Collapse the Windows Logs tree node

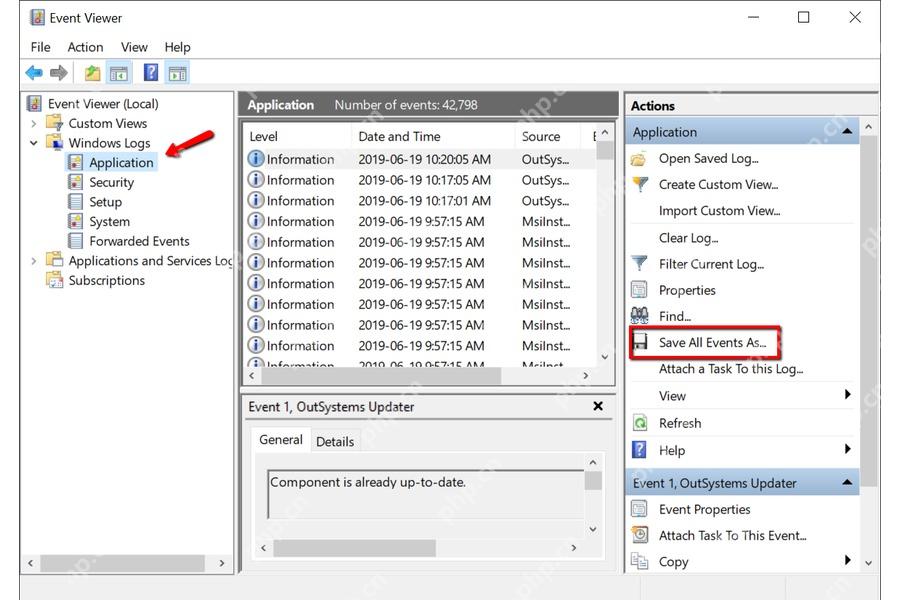pos(33,143)
